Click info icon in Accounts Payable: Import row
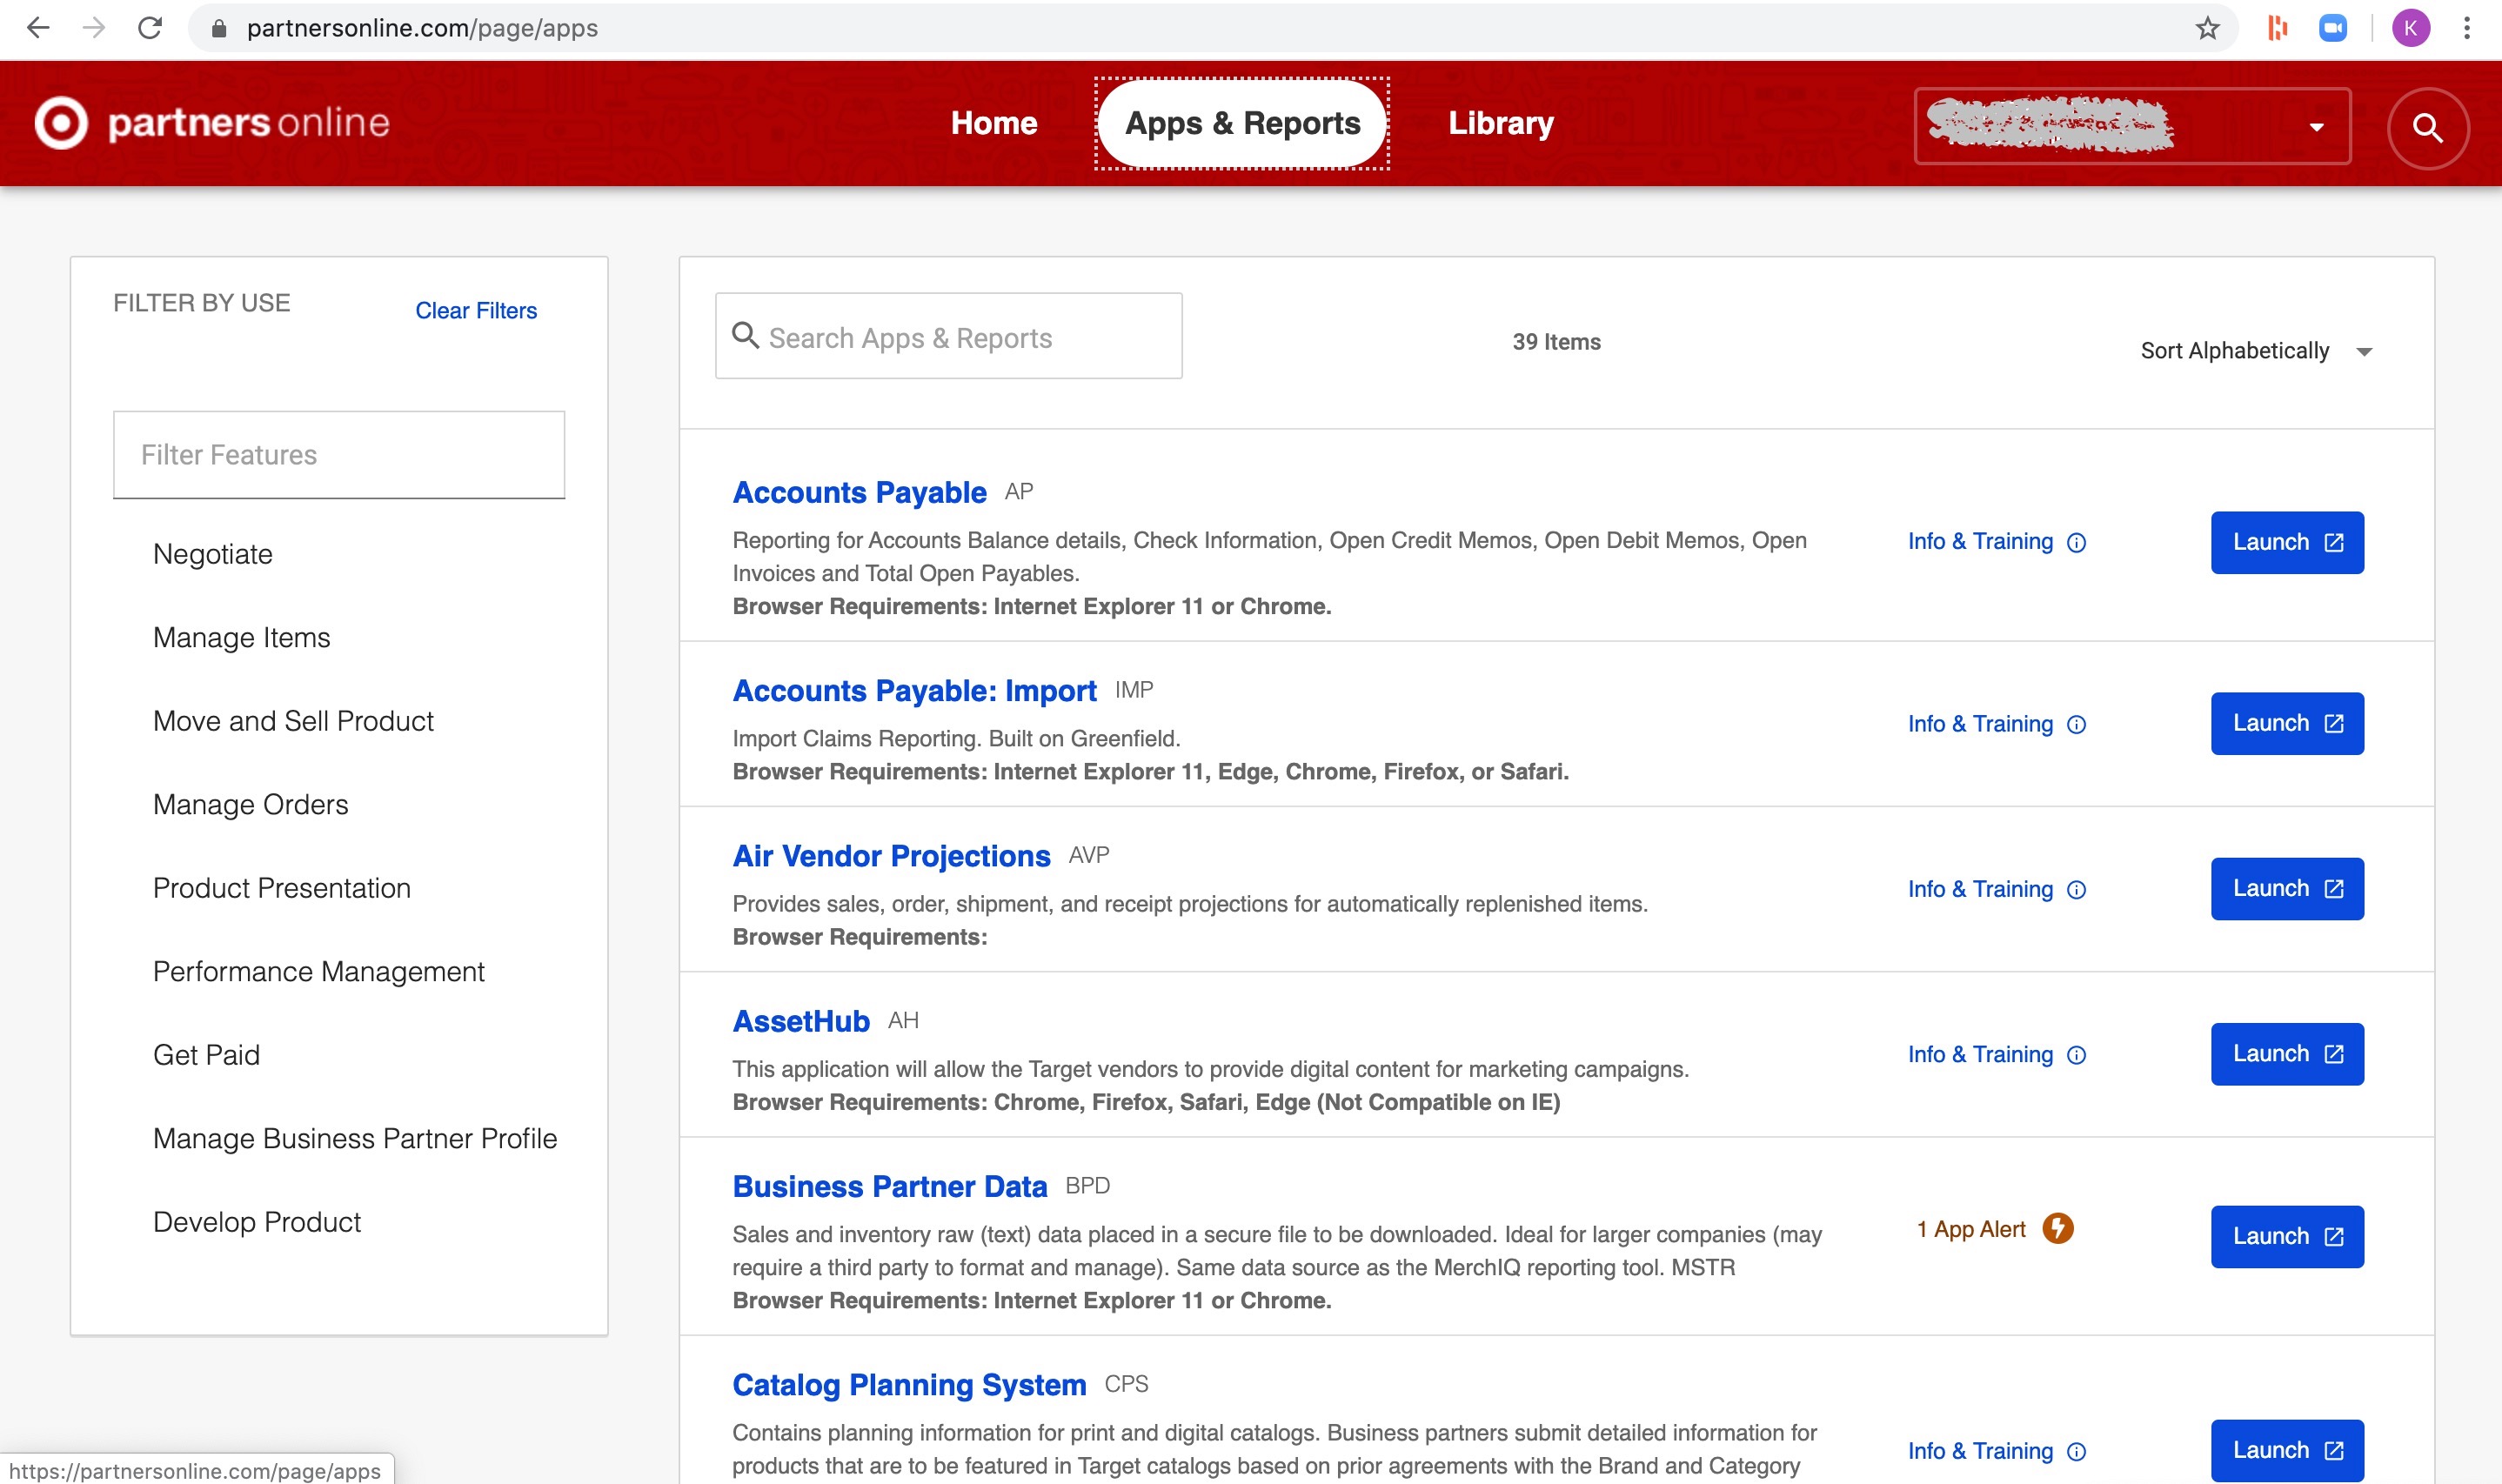The width and height of the screenshot is (2502, 1484). [2076, 724]
